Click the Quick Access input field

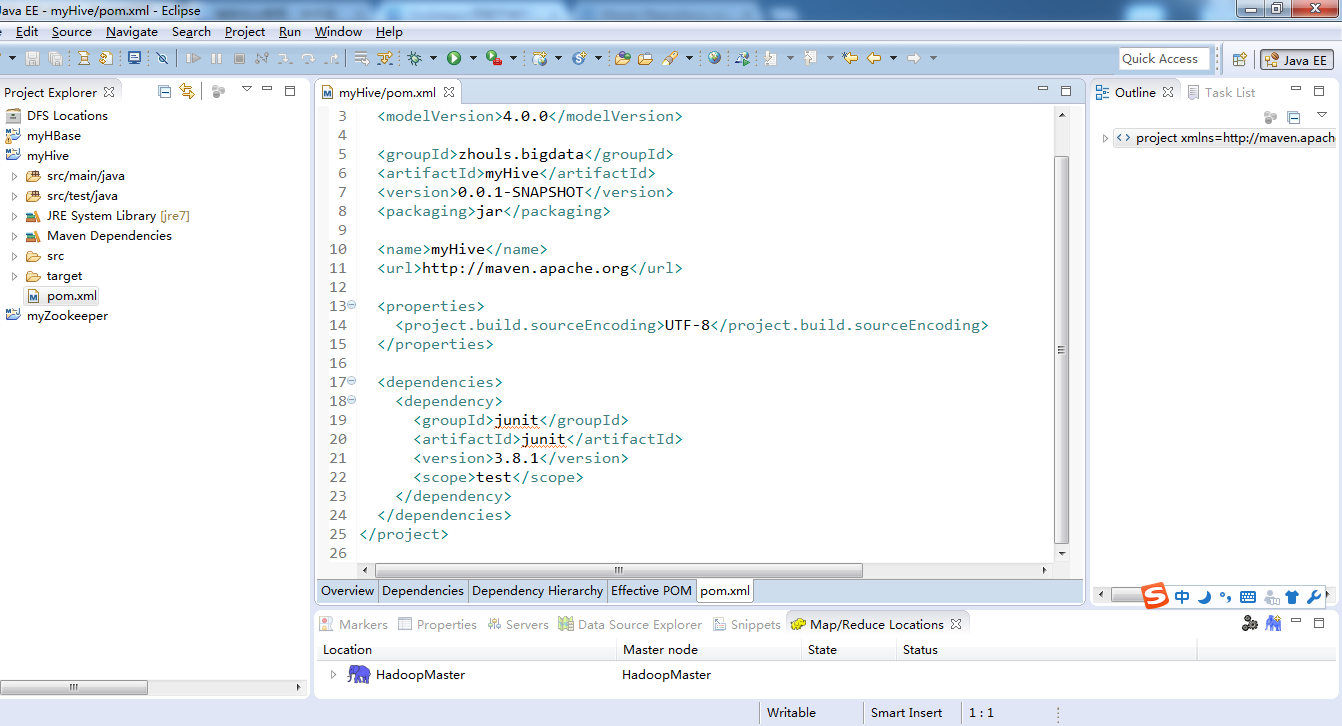pyautogui.click(x=1165, y=59)
